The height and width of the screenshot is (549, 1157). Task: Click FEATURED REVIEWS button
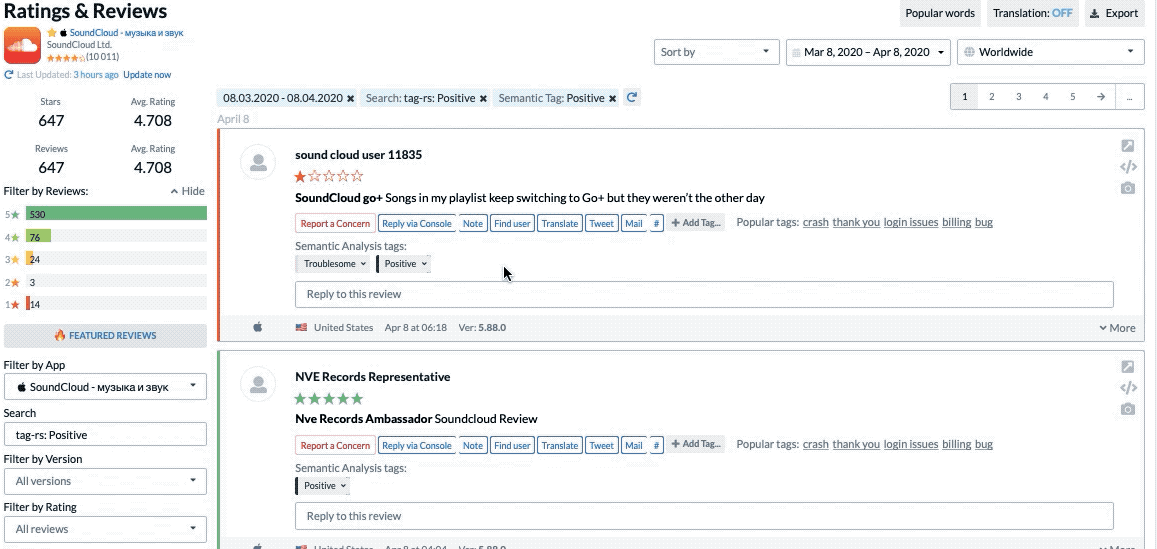pyautogui.click(x=105, y=336)
